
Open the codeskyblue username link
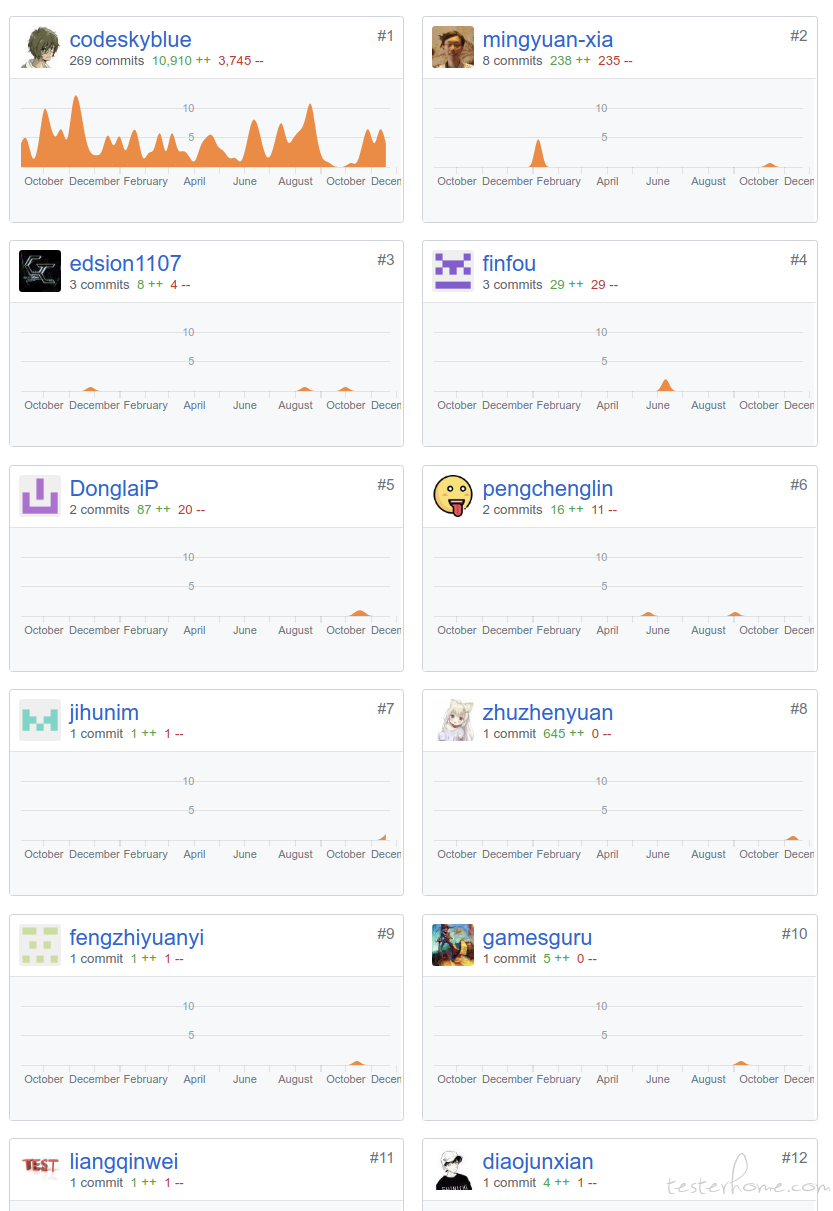[x=130, y=40]
